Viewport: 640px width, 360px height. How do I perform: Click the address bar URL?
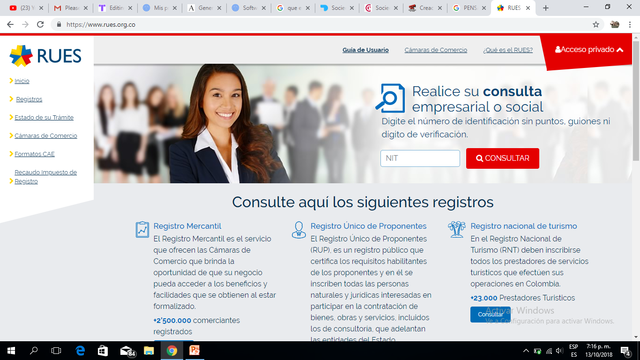(101, 24)
